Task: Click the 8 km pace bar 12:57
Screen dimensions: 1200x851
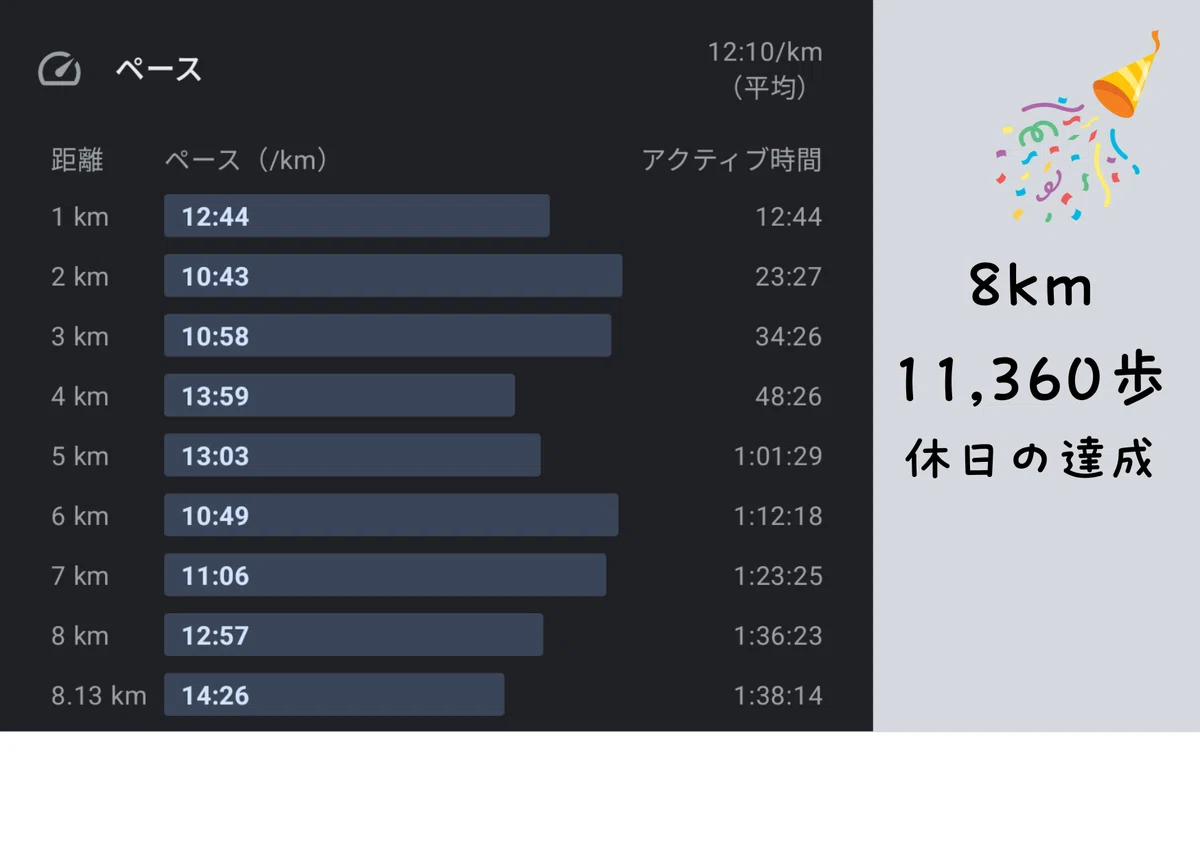Action: (x=353, y=636)
